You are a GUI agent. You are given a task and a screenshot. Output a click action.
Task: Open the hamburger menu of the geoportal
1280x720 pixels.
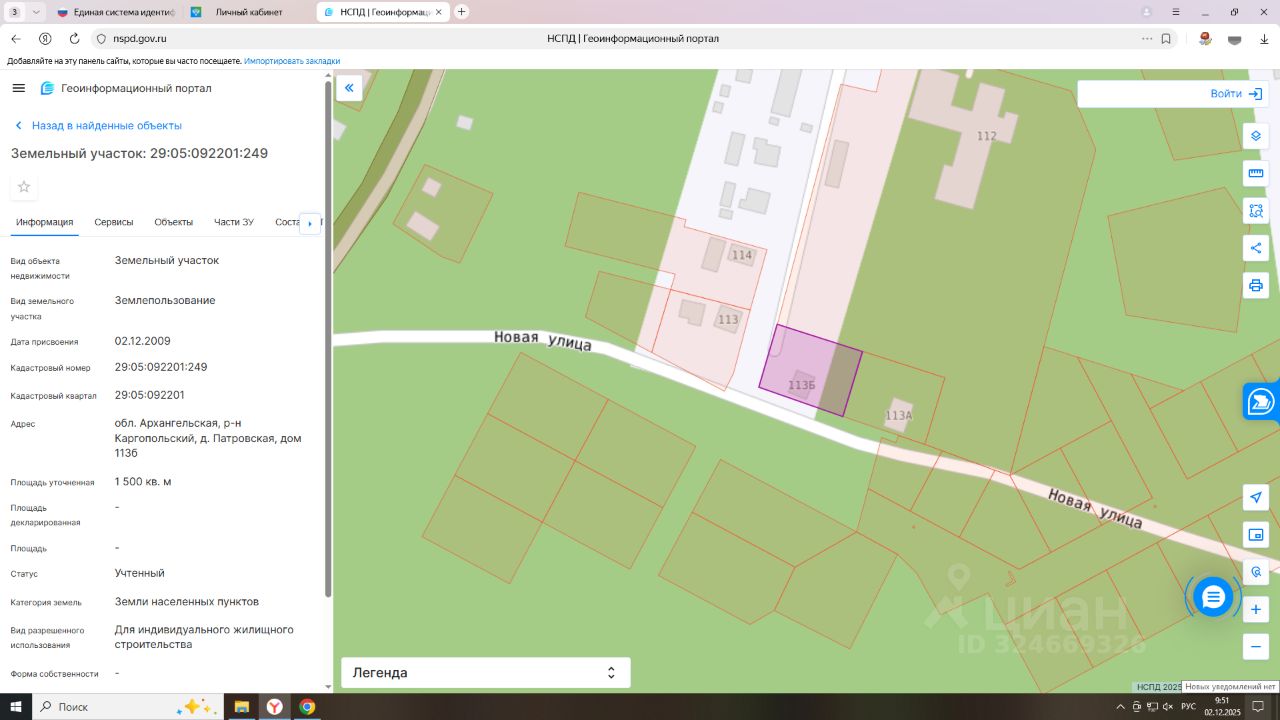[18, 88]
